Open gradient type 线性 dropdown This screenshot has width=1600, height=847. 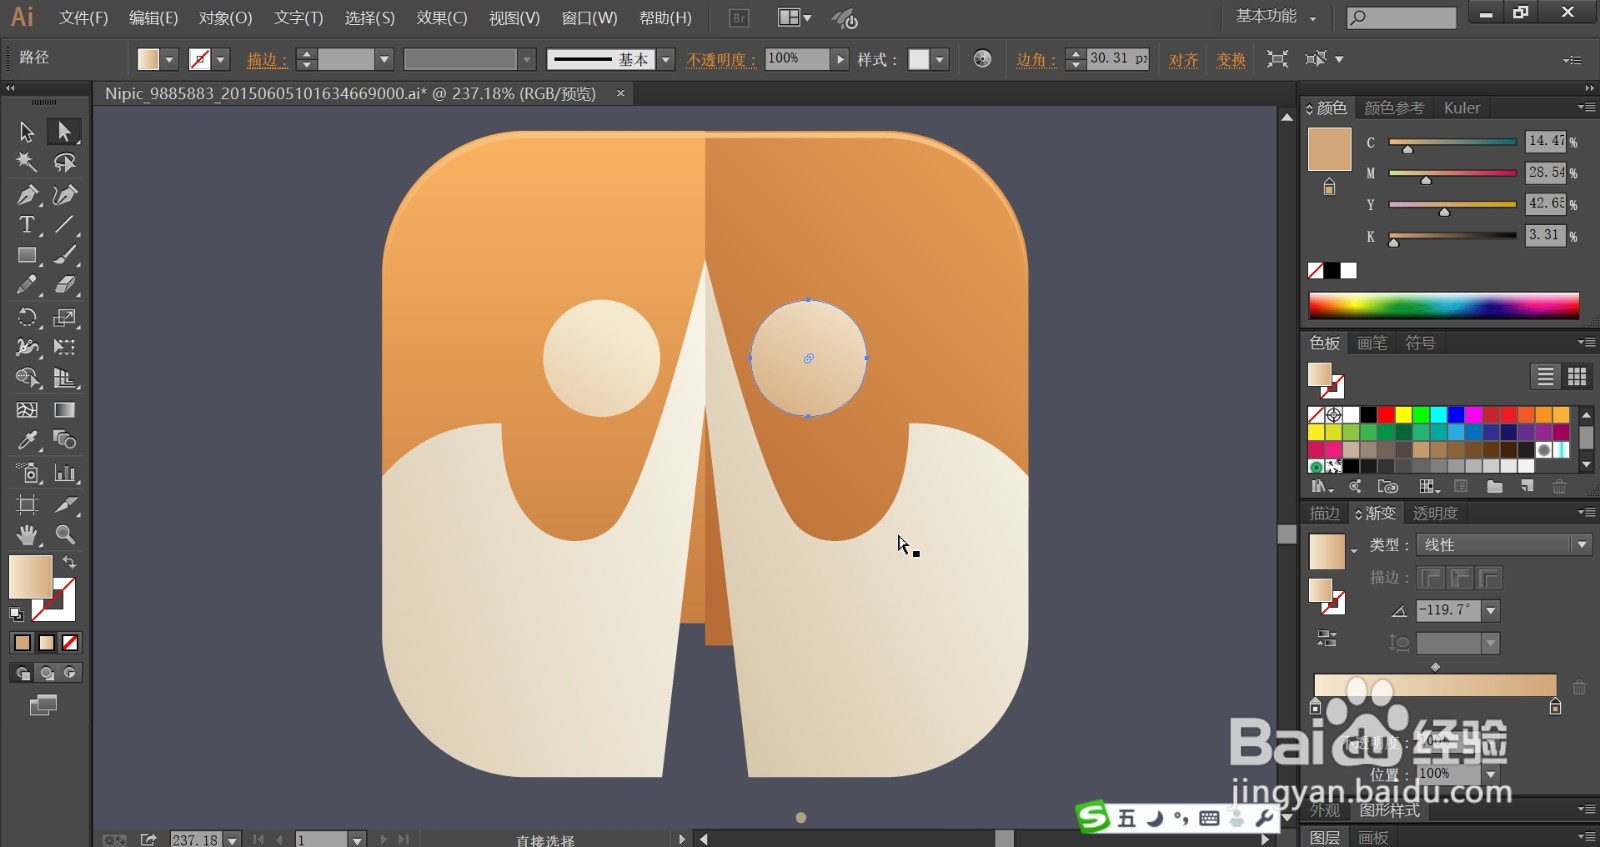1581,545
